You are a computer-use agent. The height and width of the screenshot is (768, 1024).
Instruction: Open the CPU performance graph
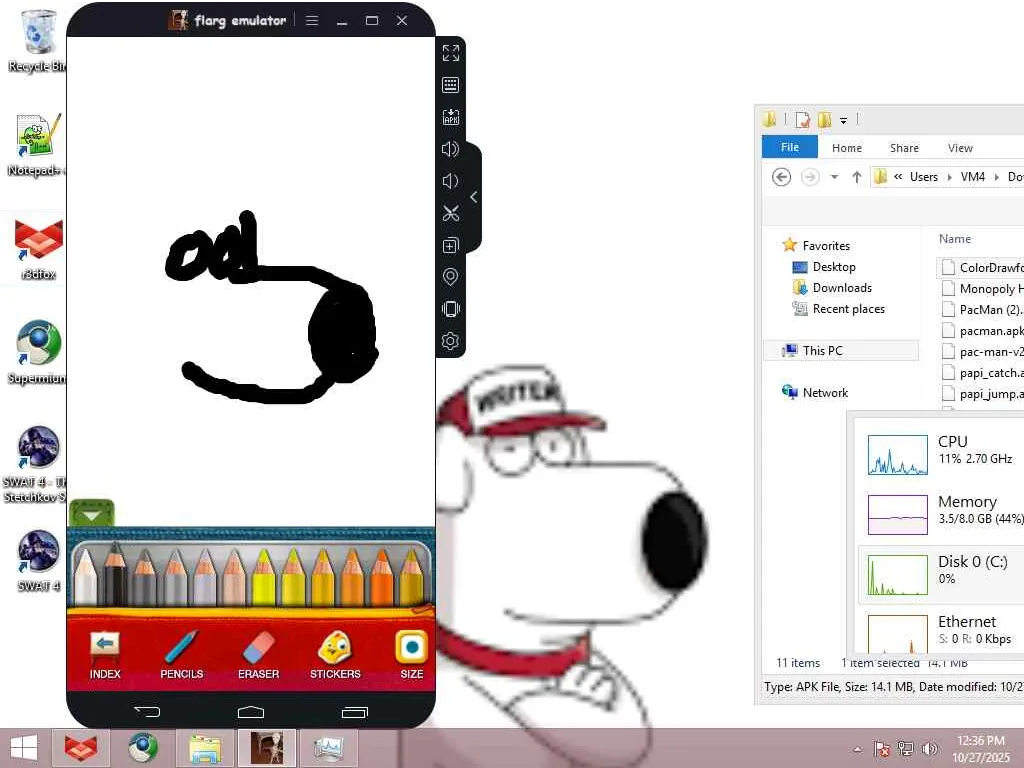coord(940,454)
